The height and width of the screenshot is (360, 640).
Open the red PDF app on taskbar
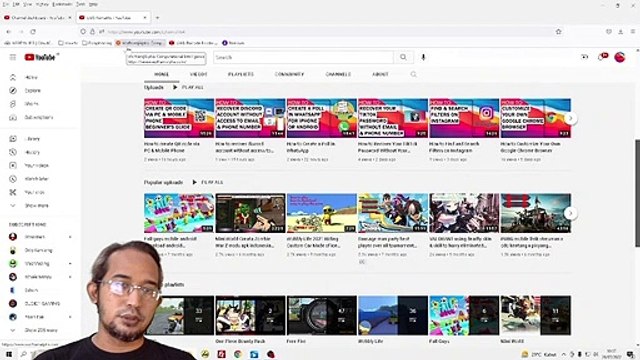(x=221, y=354)
